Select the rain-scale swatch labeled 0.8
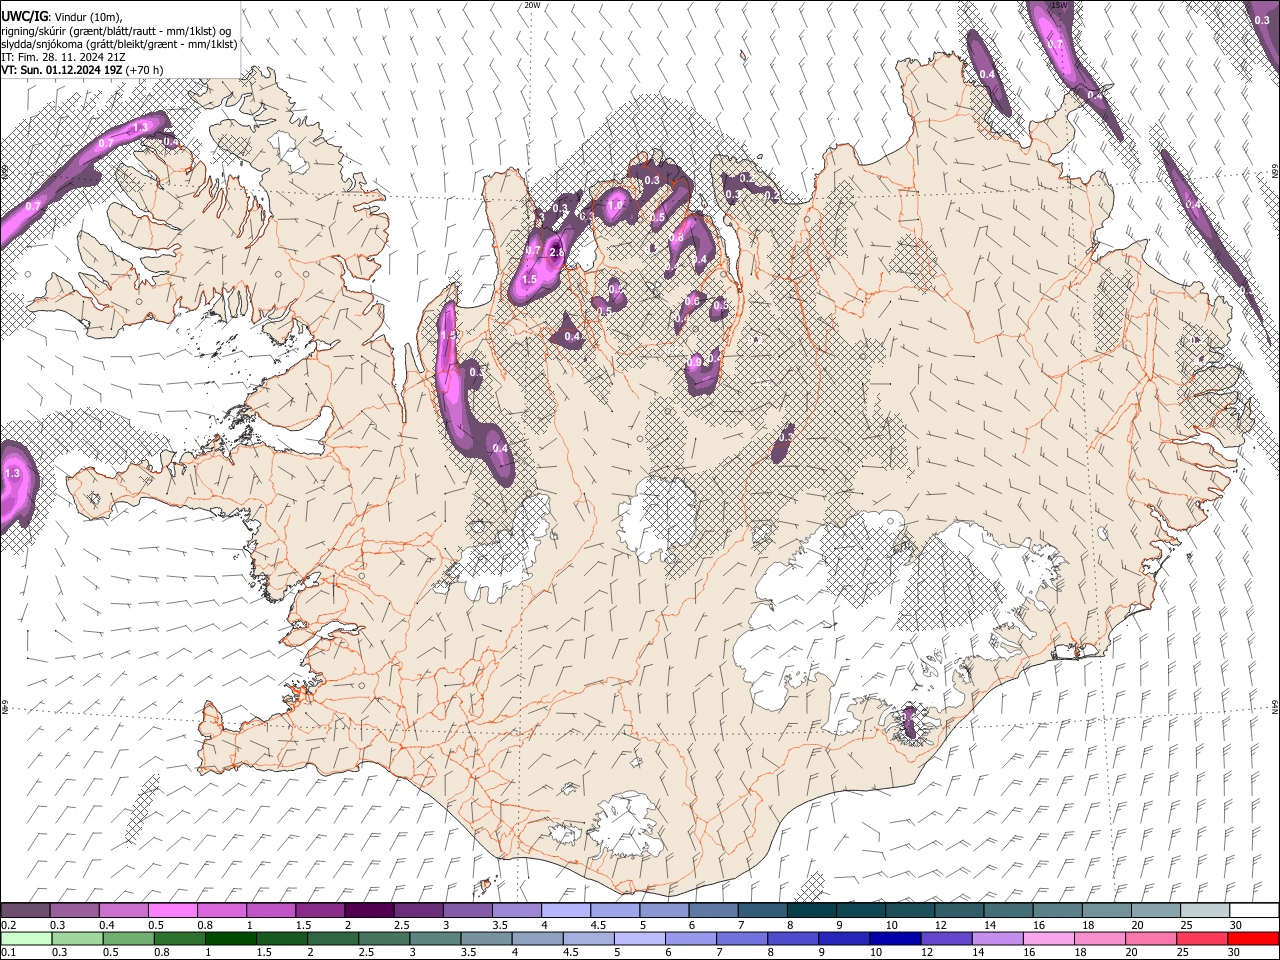Screen dimensions: 1280x960 [179, 938]
